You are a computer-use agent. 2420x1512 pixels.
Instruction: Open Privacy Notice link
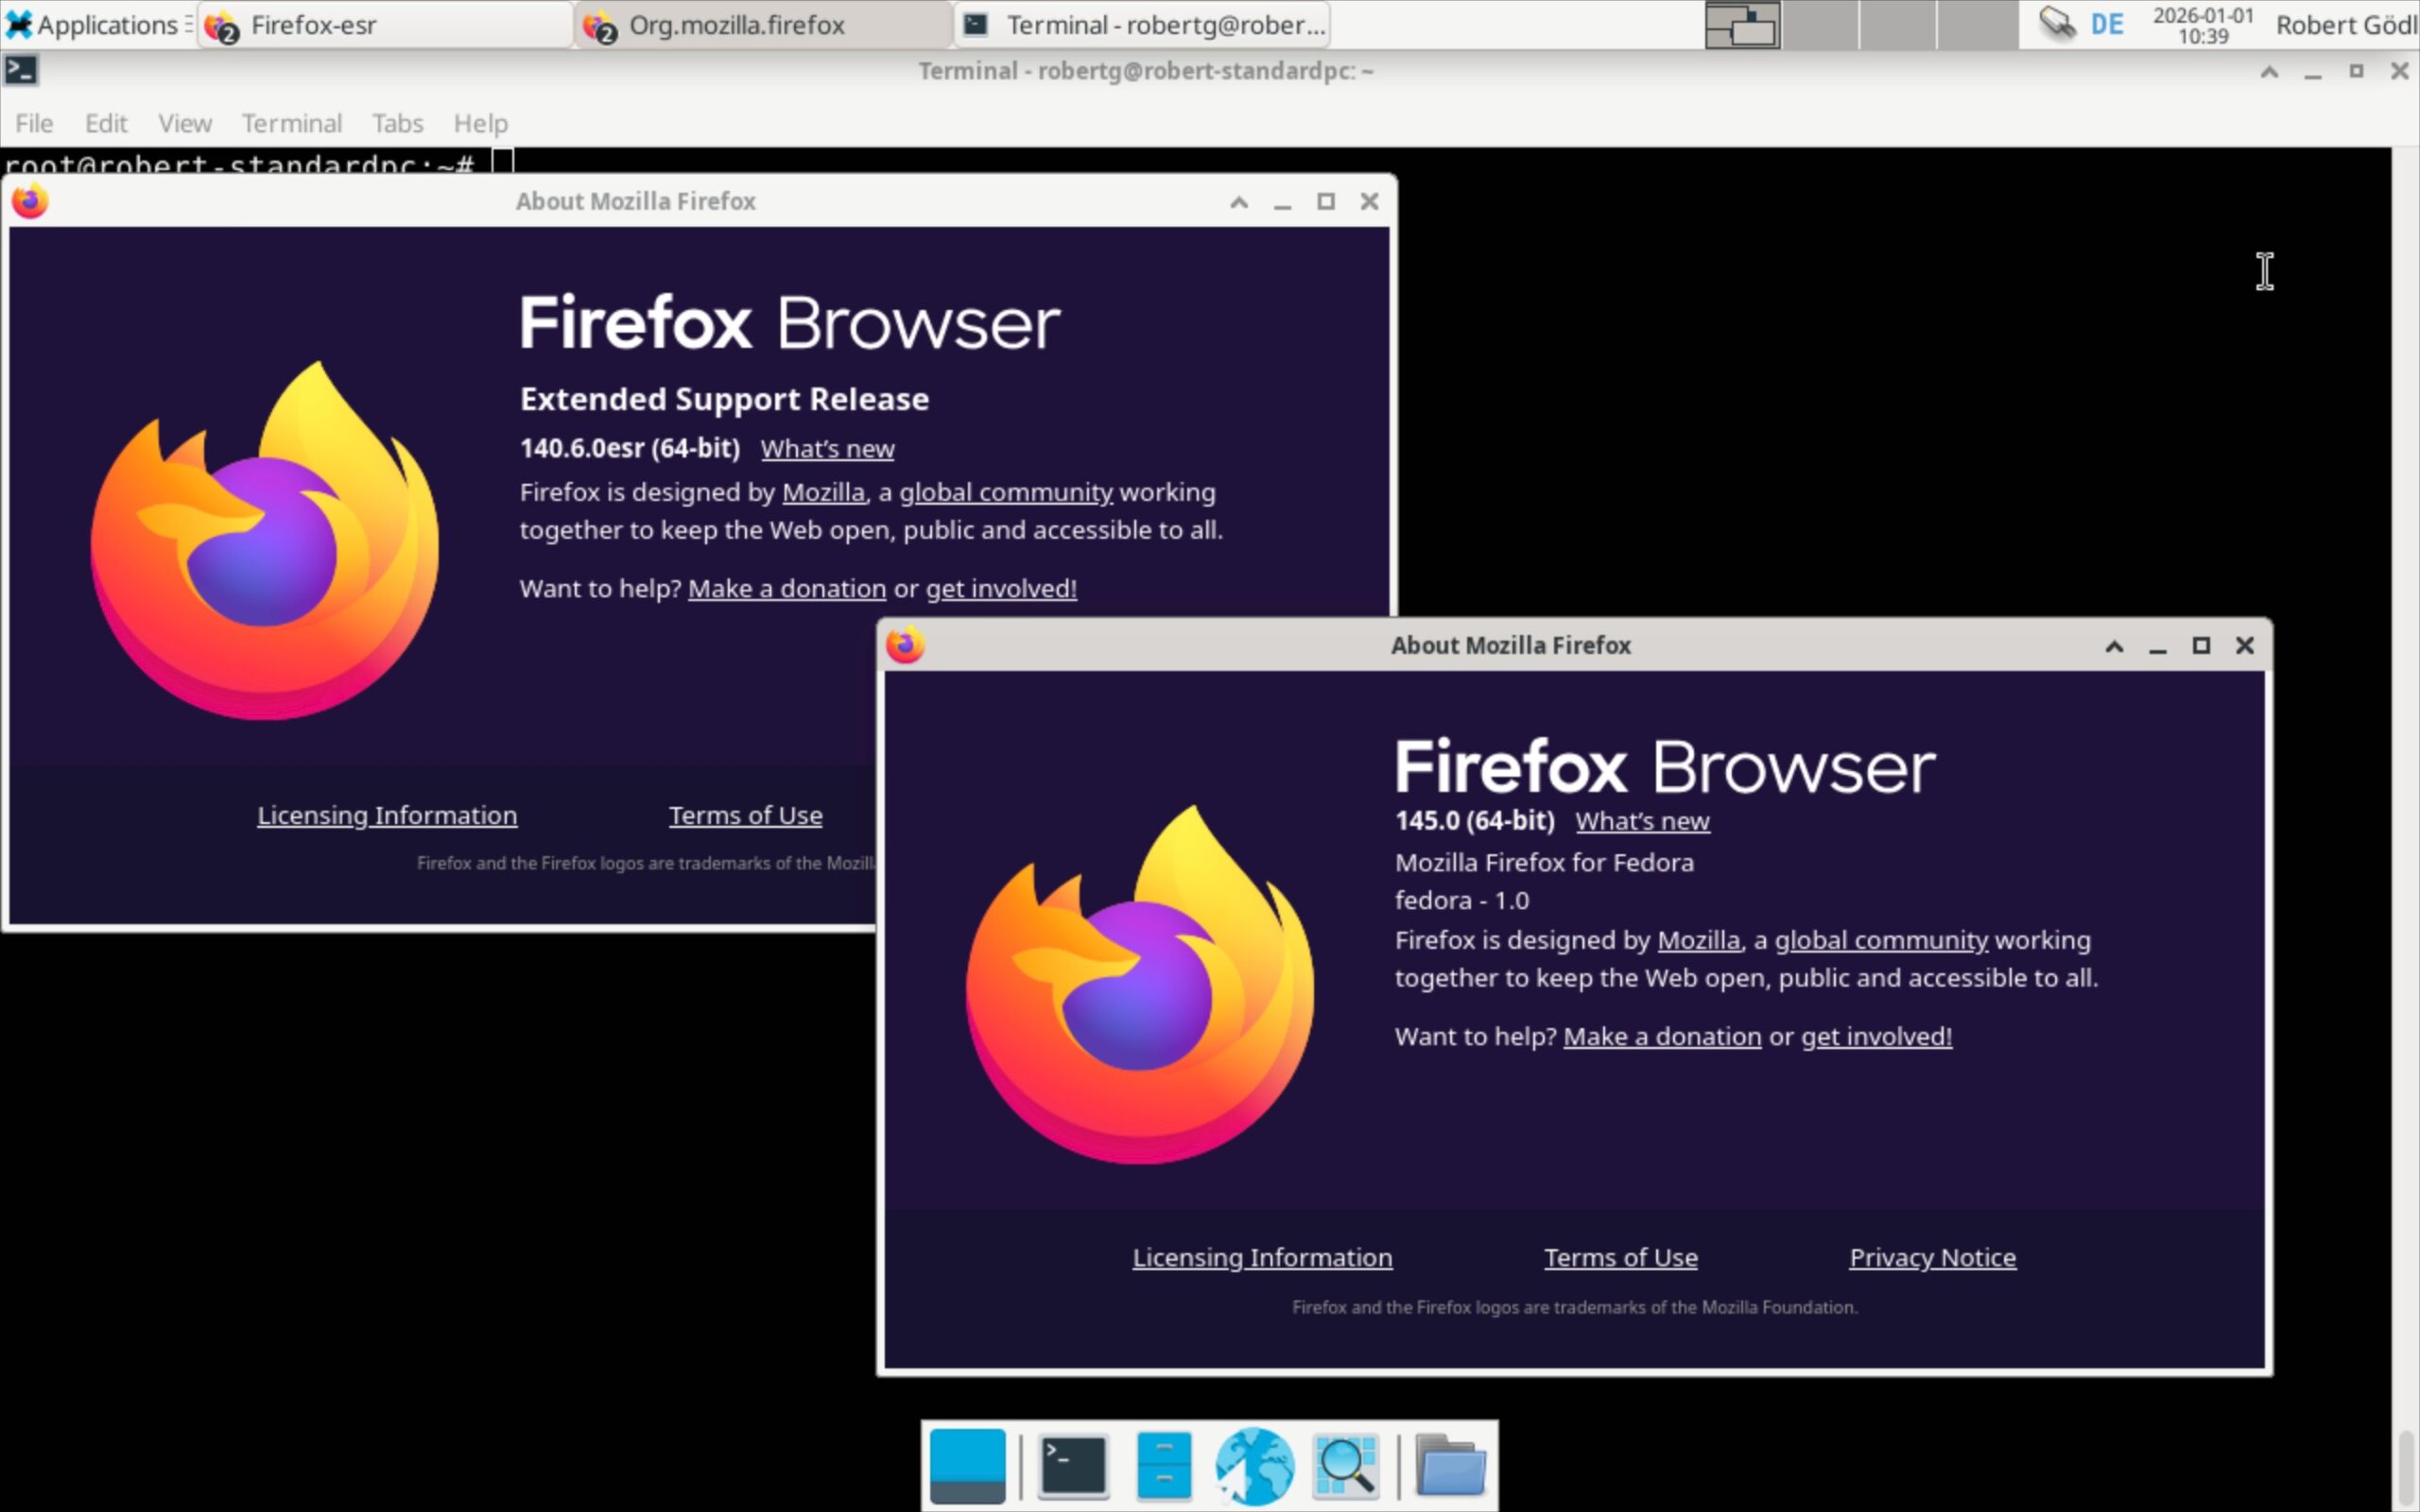[x=1931, y=1257]
